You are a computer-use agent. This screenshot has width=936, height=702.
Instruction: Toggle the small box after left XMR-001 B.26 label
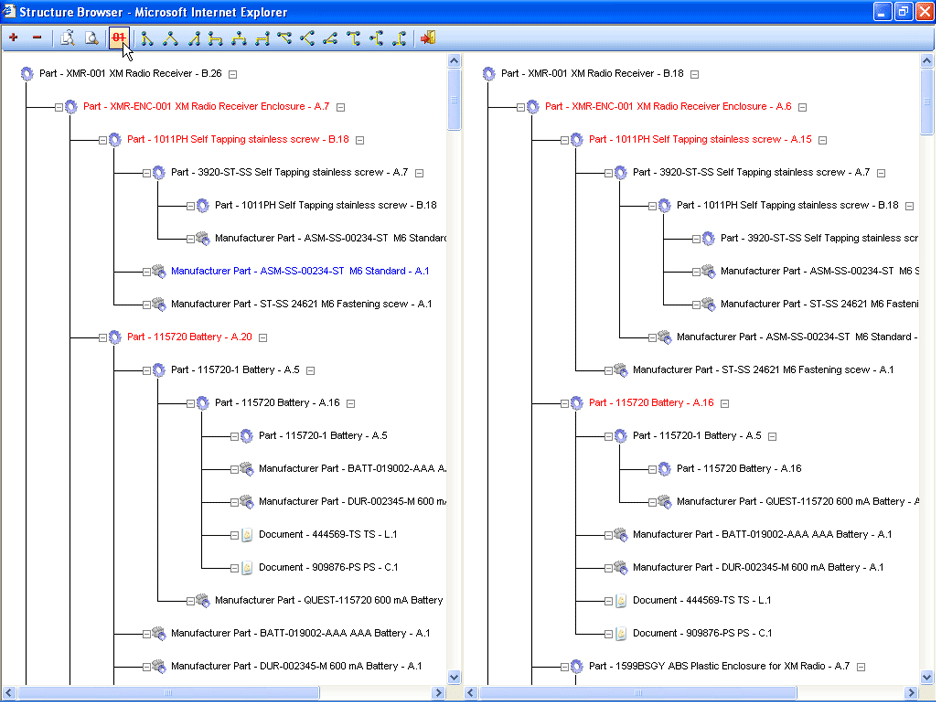[x=233, y=74]
